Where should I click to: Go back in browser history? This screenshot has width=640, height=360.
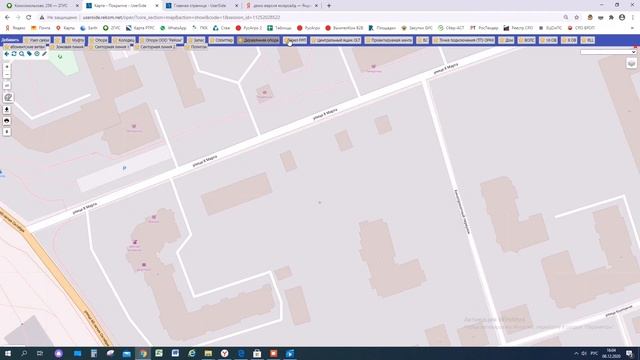pos(7,18)
